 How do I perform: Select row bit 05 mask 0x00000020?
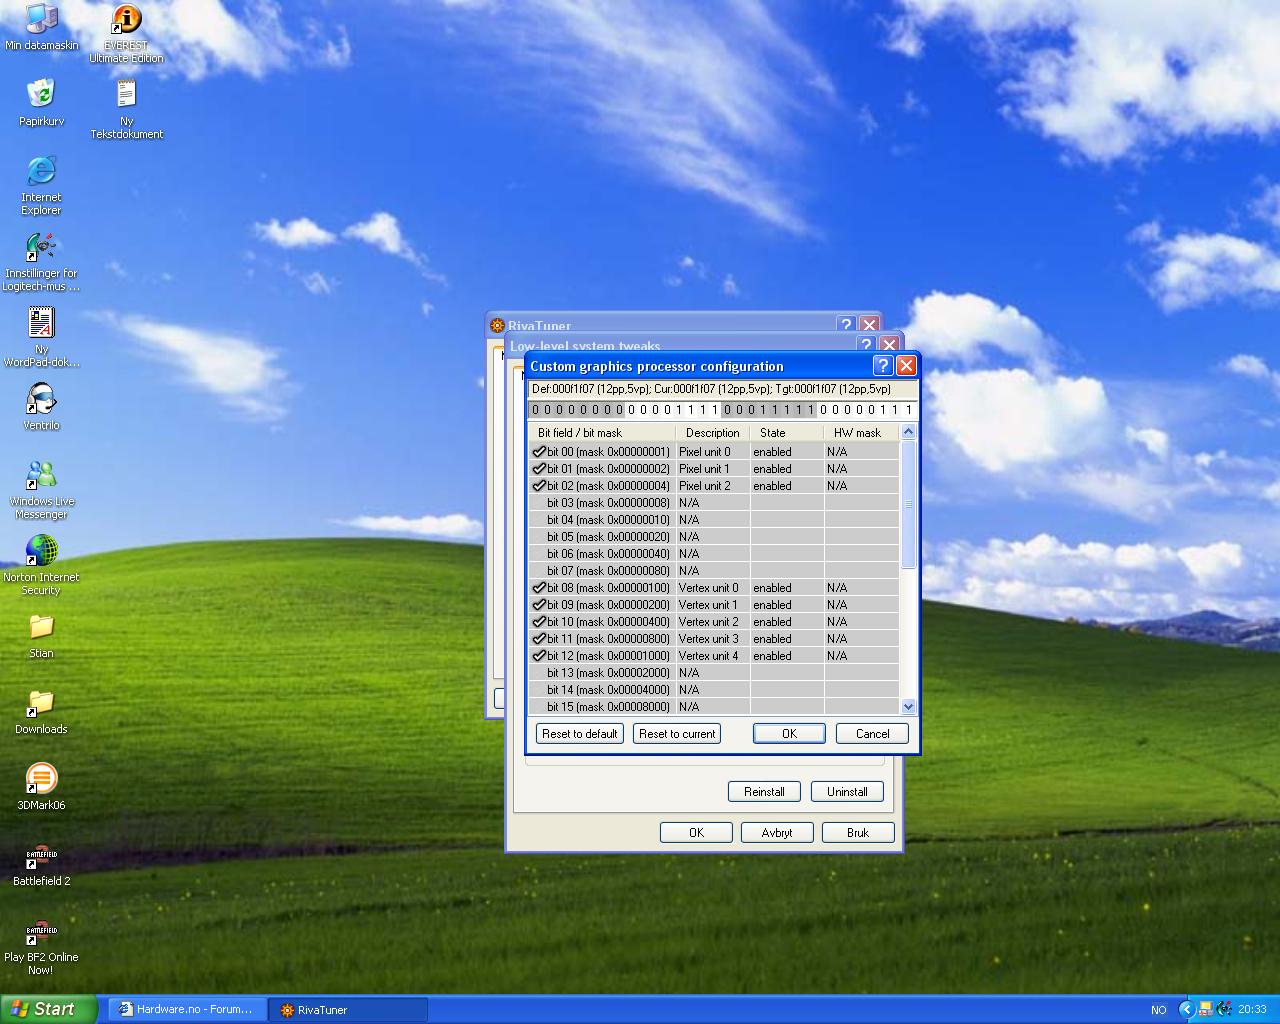coord(714,537)
